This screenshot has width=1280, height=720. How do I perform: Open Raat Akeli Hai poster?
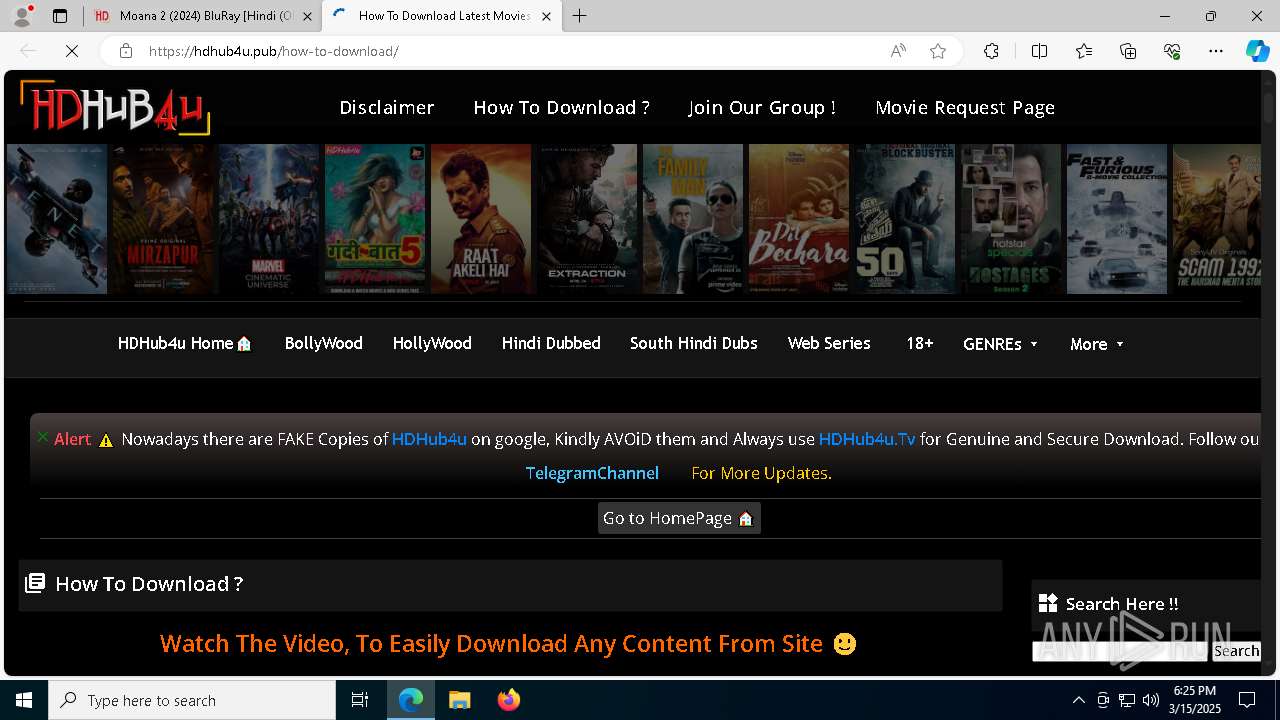click(x=481, y=219)
